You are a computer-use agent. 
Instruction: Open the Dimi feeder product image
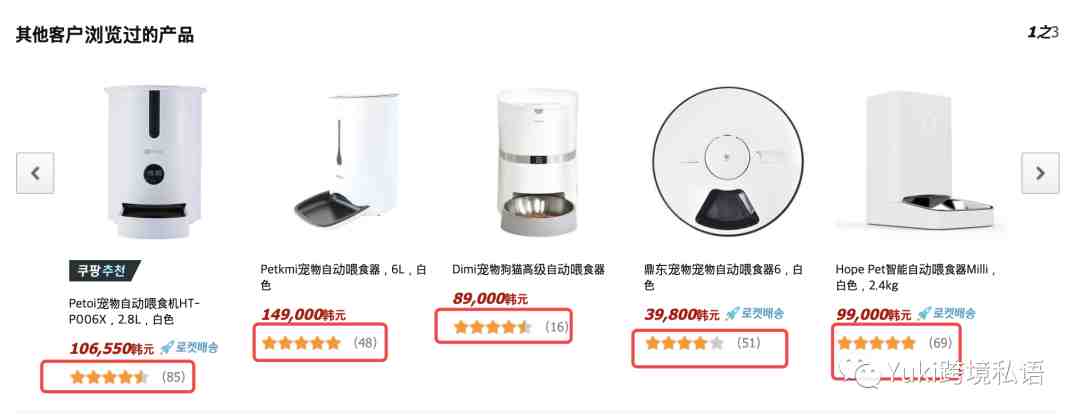(539, 162)
